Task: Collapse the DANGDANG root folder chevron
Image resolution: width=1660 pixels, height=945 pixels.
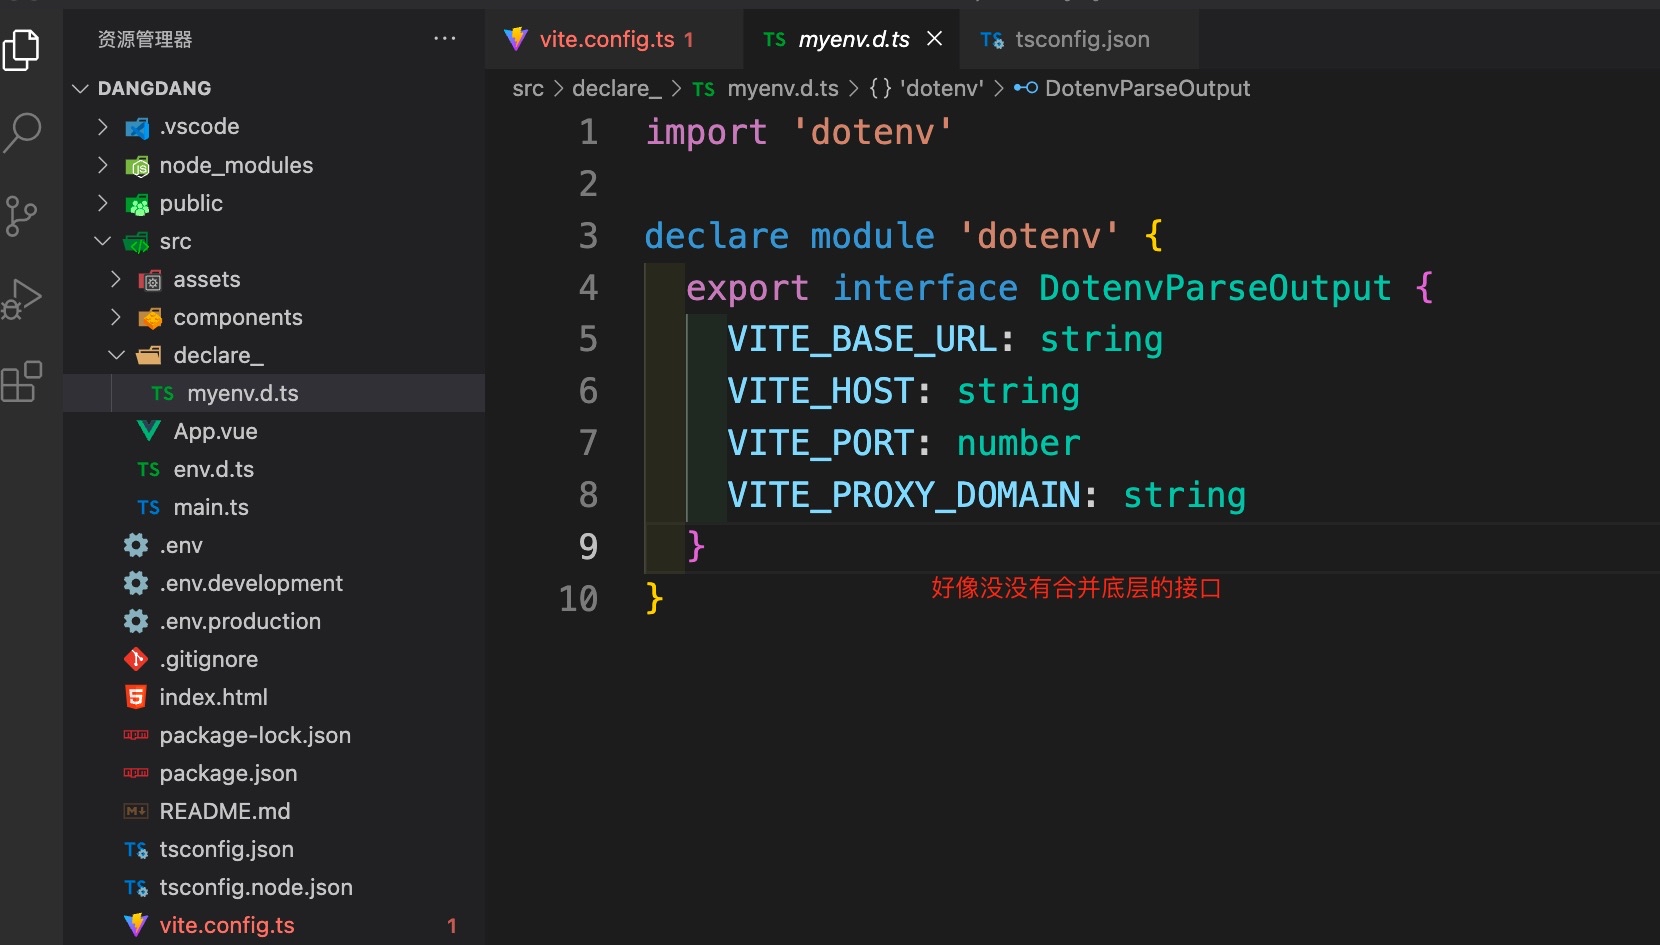Action: 81,89
